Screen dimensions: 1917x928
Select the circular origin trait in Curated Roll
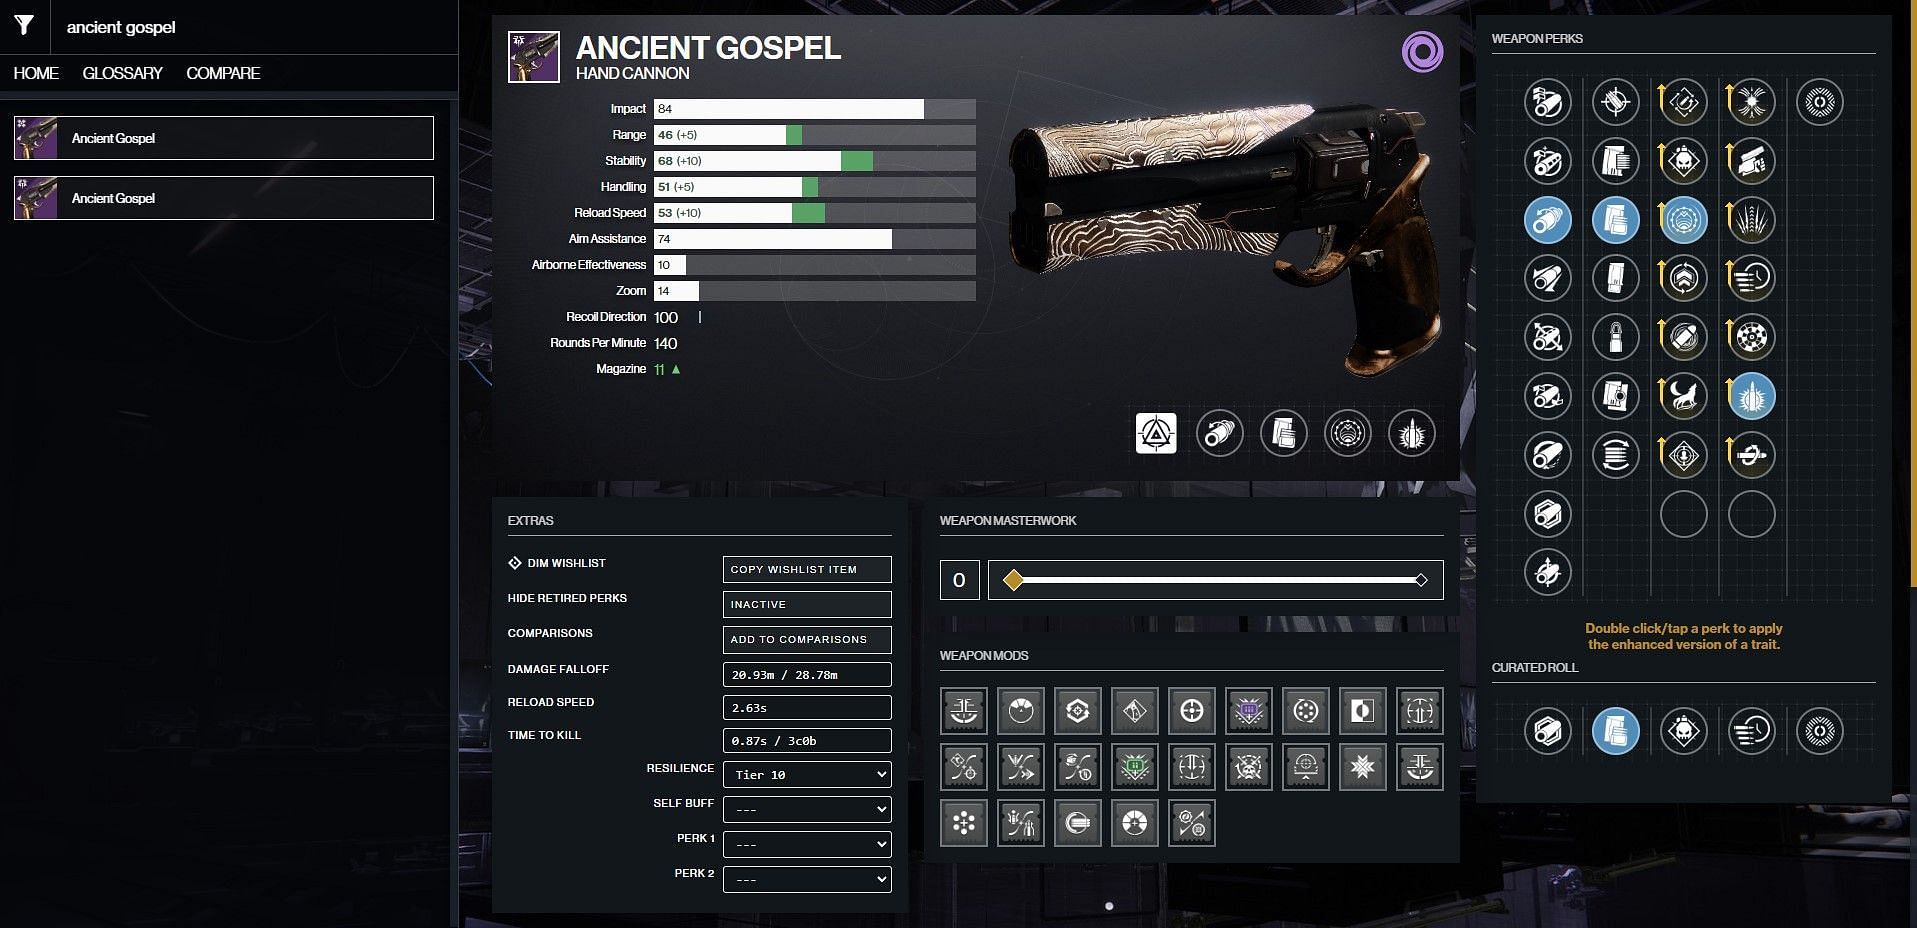point(1820,731)
